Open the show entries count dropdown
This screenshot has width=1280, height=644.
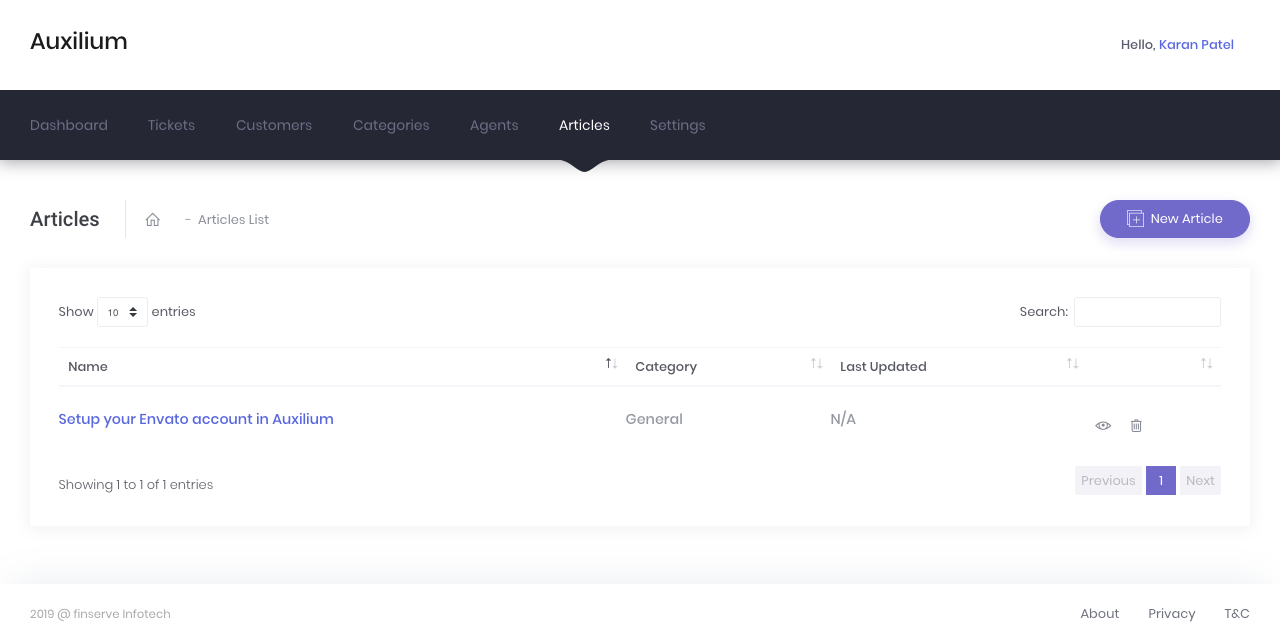point(122,312)
